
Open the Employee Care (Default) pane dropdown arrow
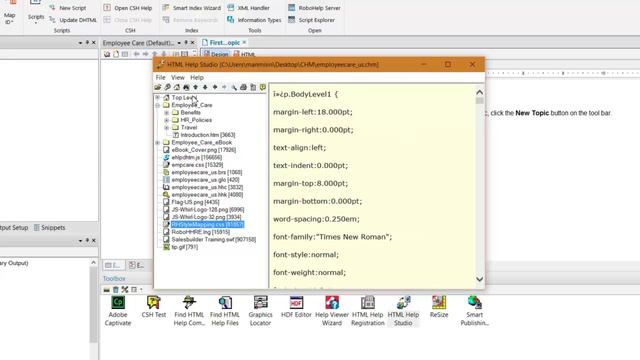[x=179, y=43]
